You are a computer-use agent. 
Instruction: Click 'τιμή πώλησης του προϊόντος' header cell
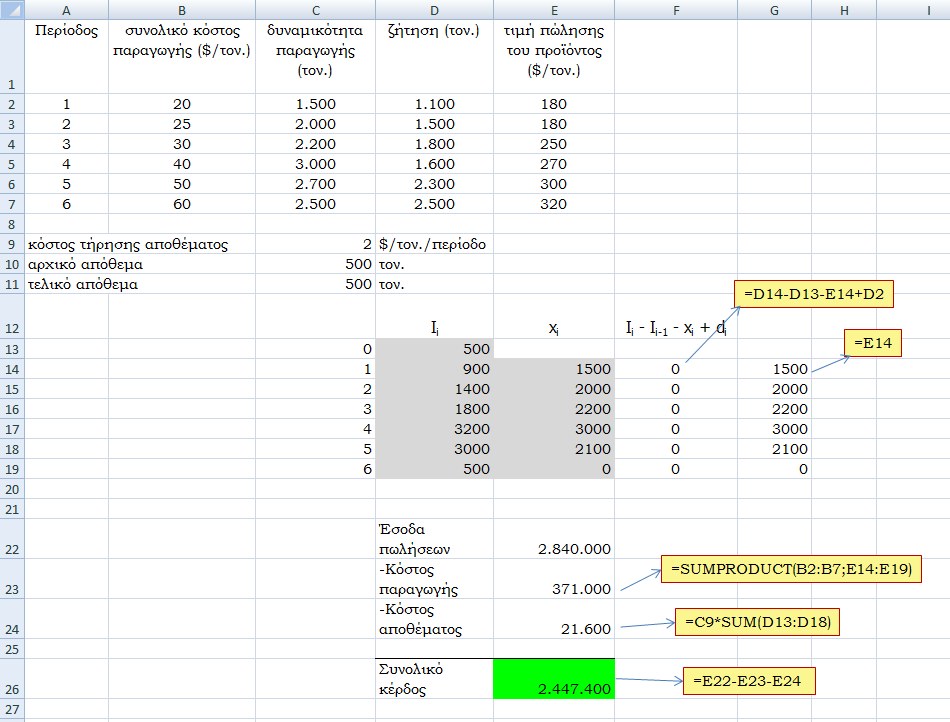(x=554, y=57)
